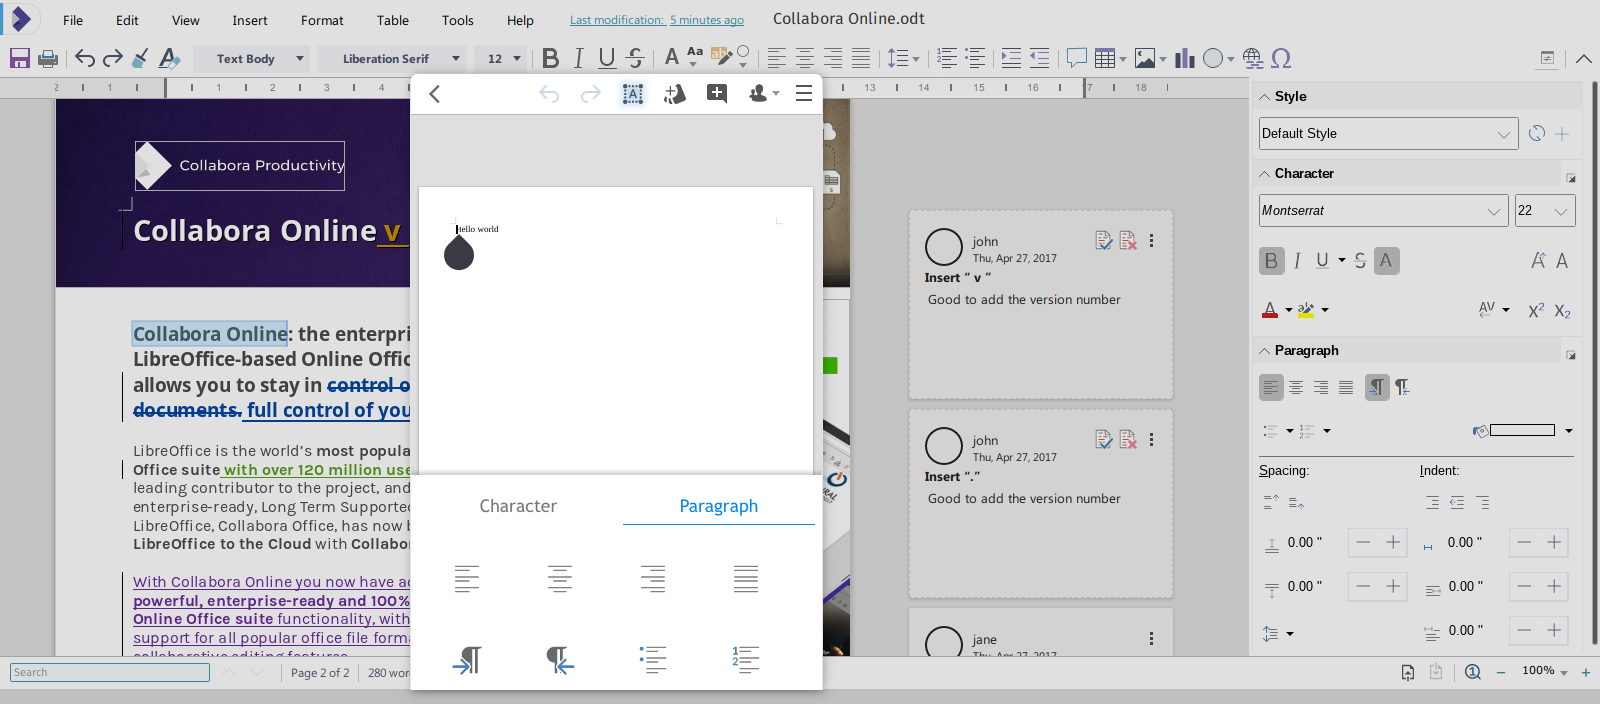Reject john's Insert "v" tracked change
The width and height of the screenshot is (1600, 704).
(1128, 240)
